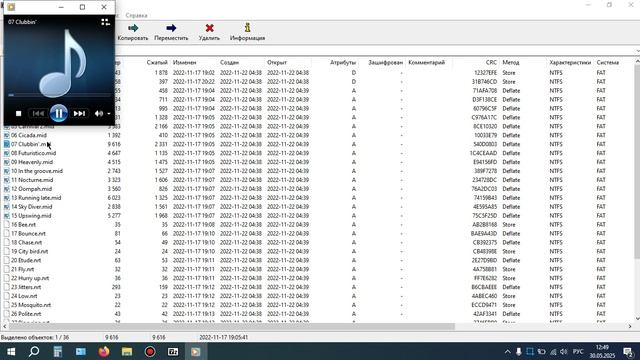
Task: Sort by the Атрибуты column header
Action: click(x=343, y=62)
